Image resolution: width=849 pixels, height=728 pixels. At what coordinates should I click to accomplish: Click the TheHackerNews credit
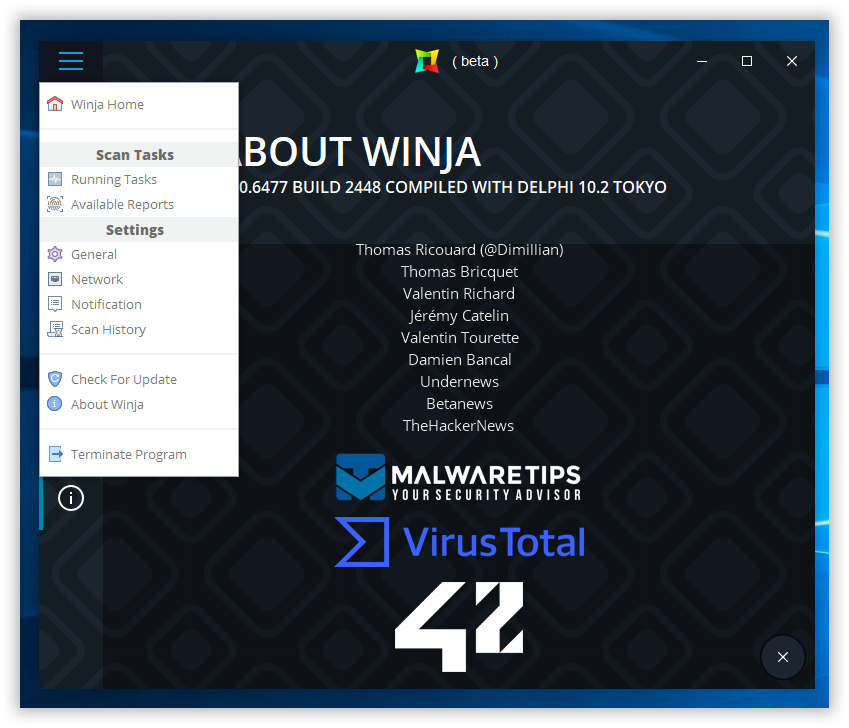458,425
